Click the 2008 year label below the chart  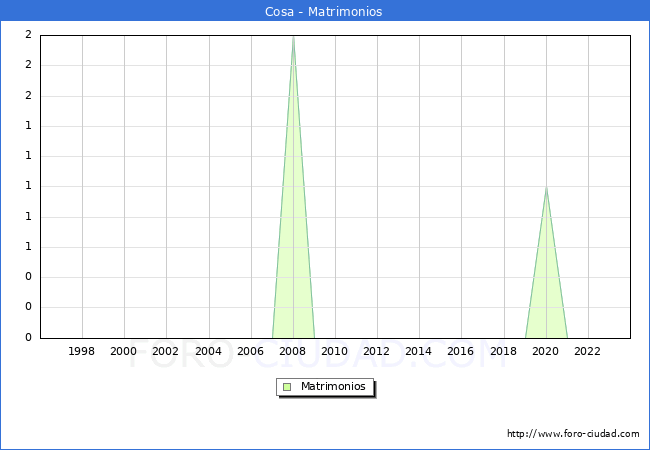click(293, 351)
